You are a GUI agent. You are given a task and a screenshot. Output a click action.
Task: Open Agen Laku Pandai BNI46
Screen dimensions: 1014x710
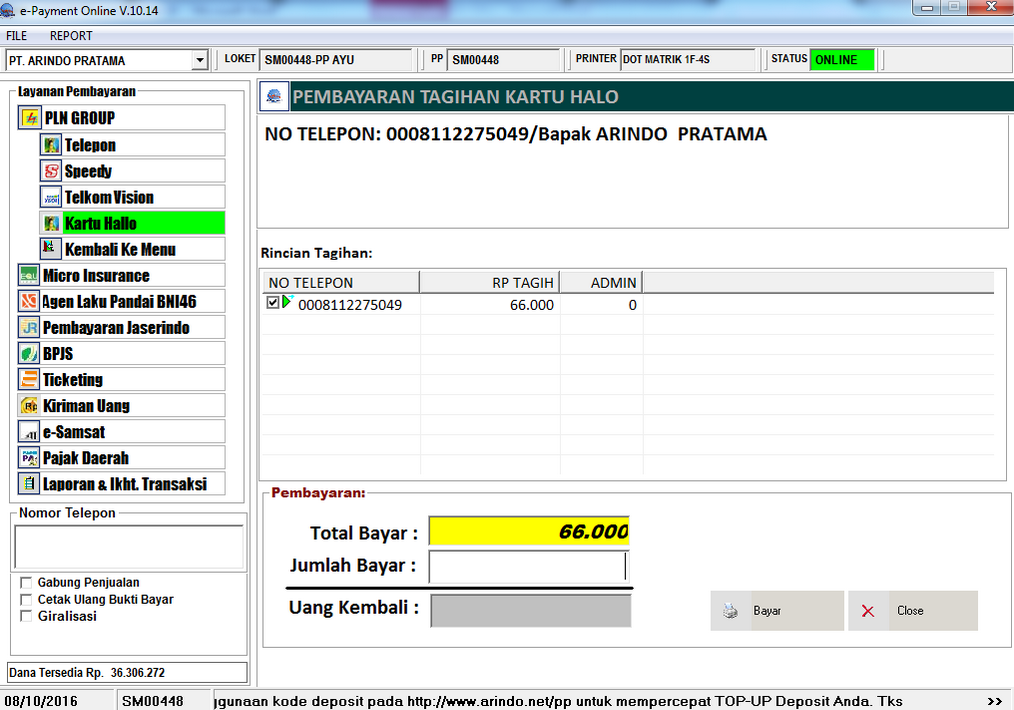click(x=122, y=301)
